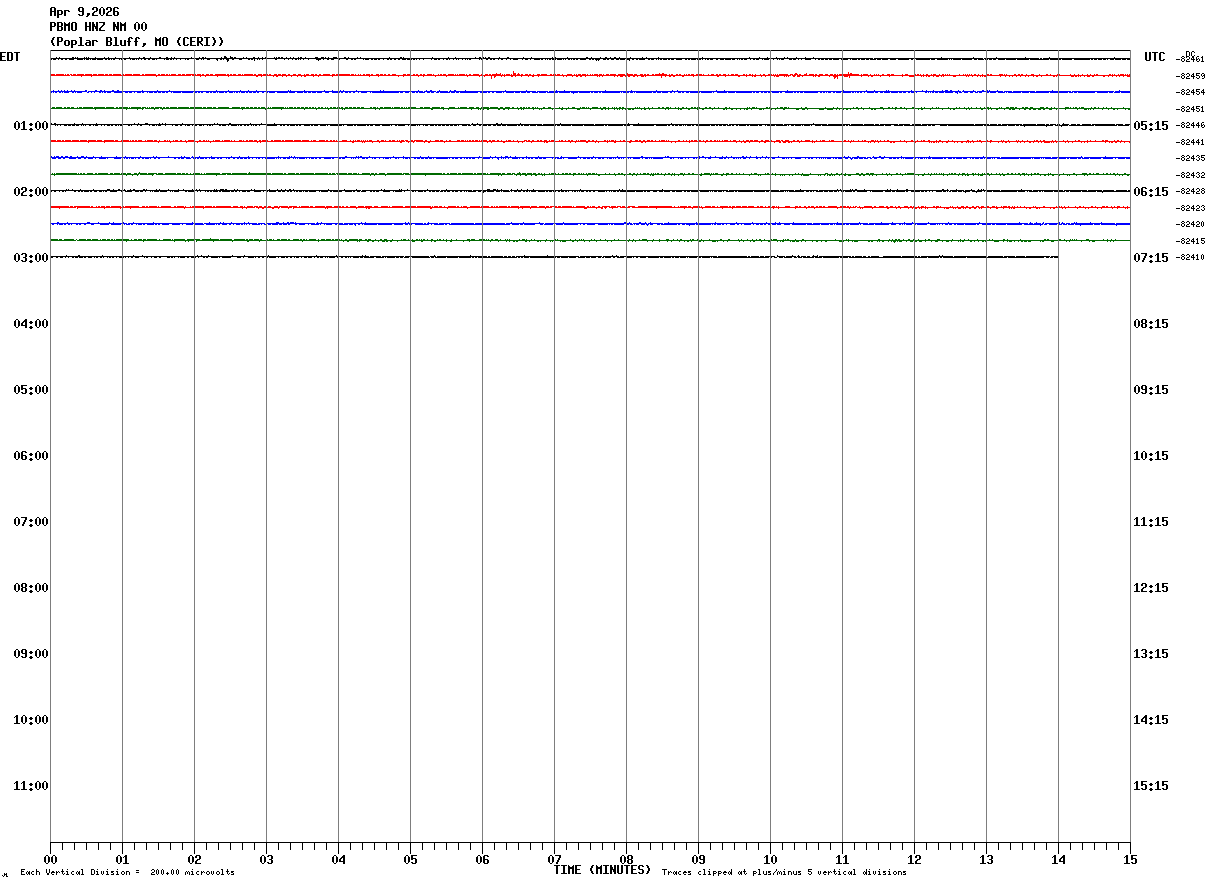Click the DC offset value "-82432"
Screen dimensions: 1210x886
coord(1190,175)
